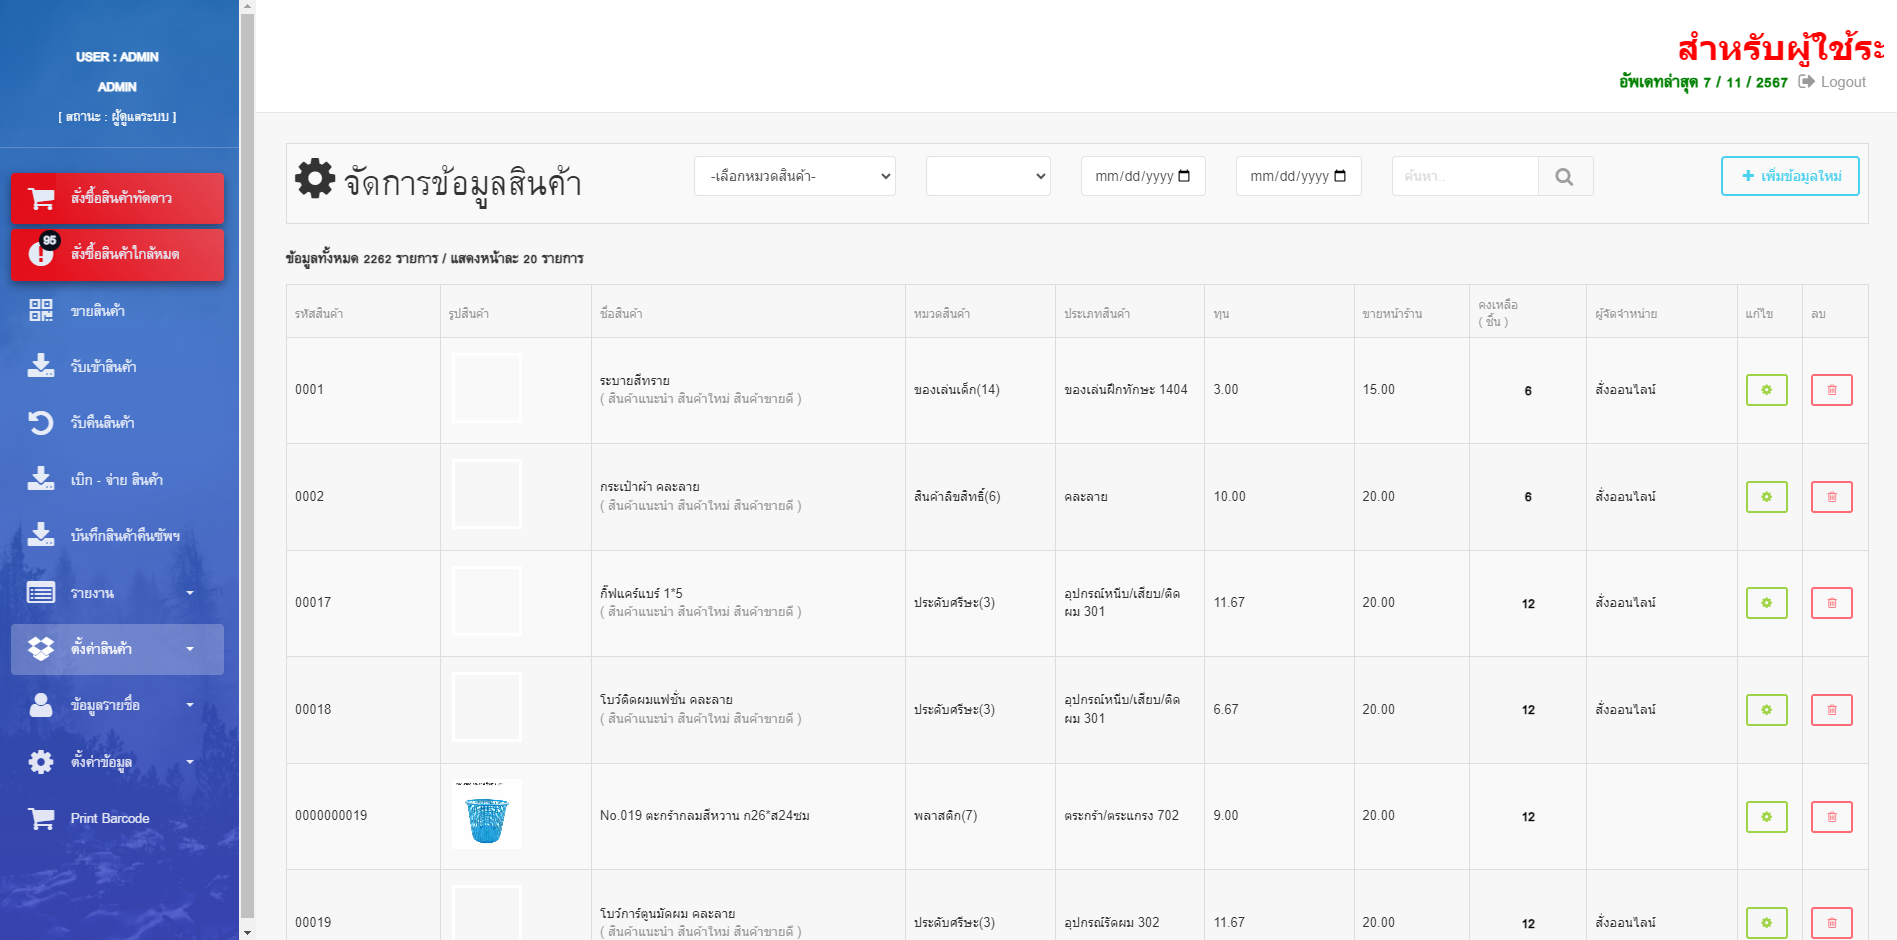Delete product 00018 using trash icon
The height and width of the screenshot is (940, 1897).
1831,710
